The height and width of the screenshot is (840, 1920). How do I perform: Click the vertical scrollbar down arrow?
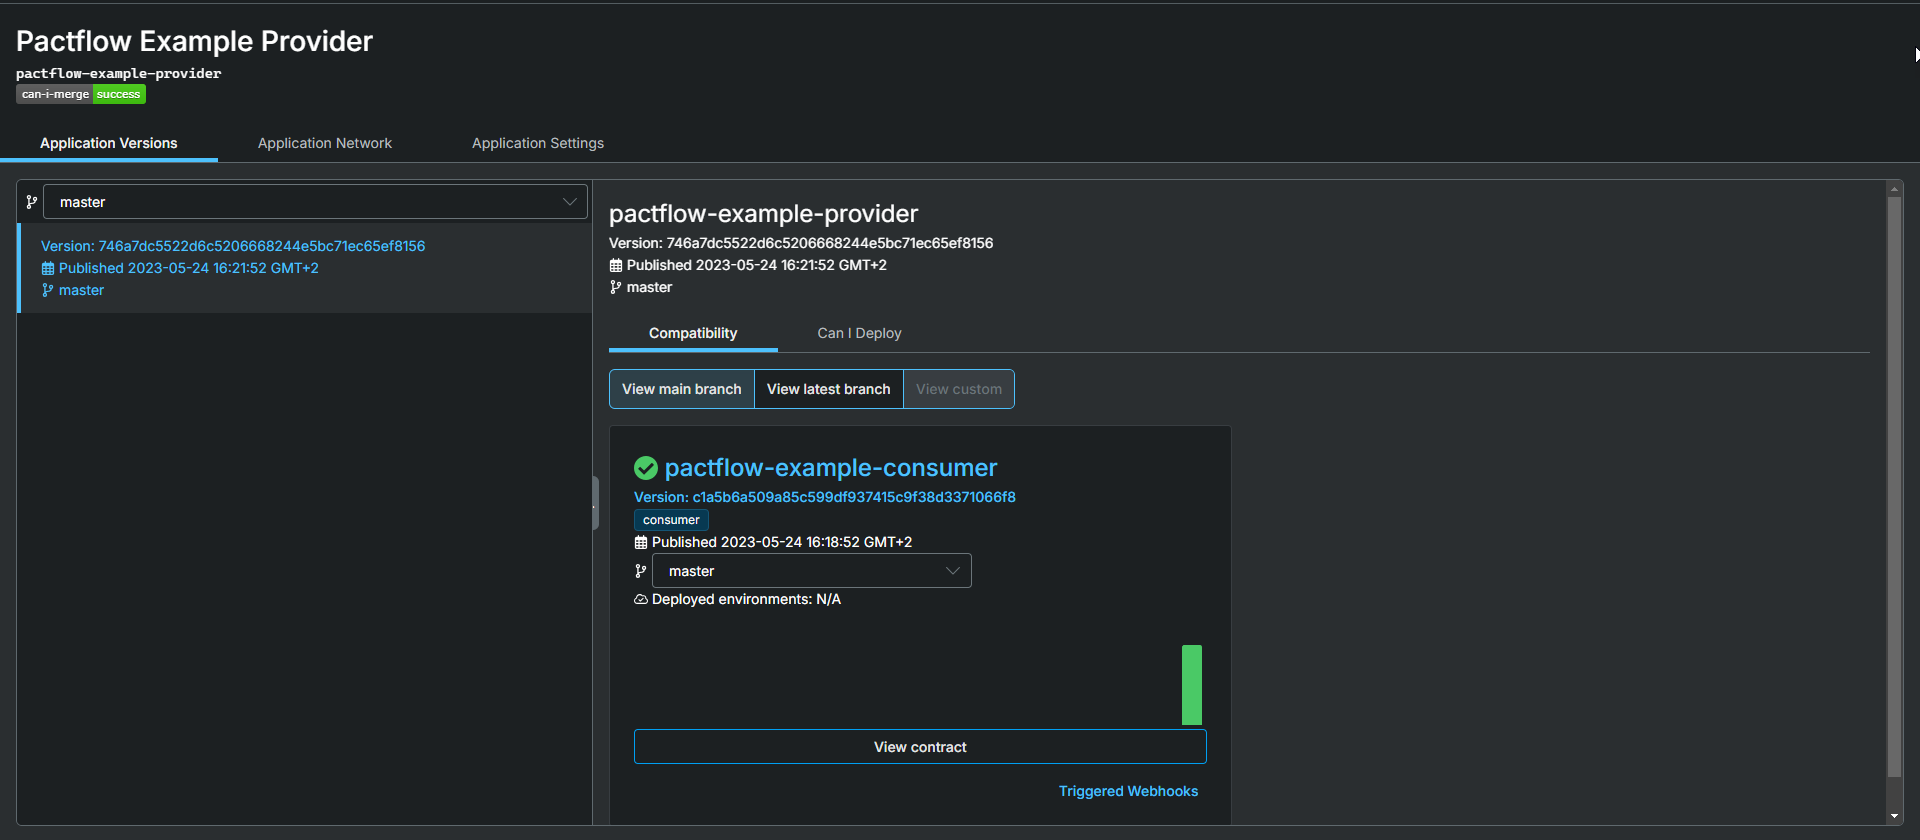point(1894,816)
